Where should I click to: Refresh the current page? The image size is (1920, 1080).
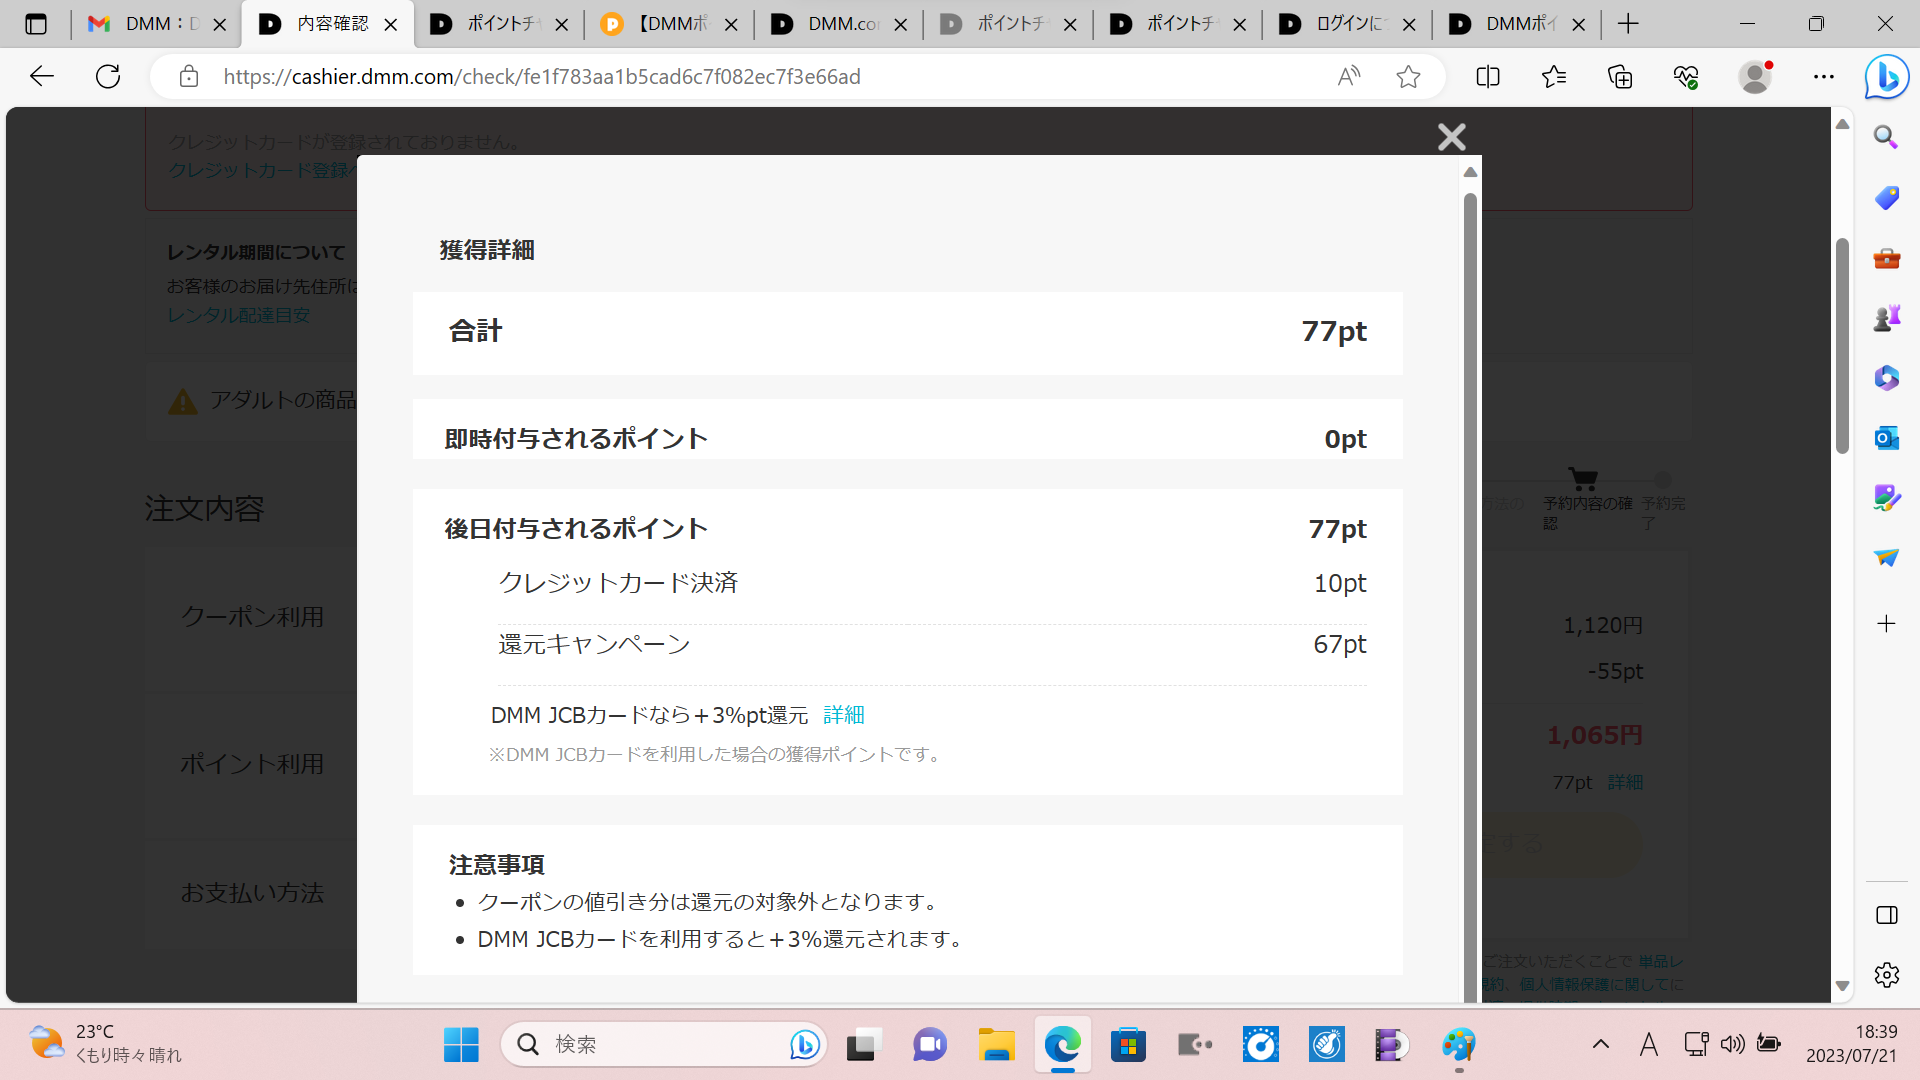point(108,76)
